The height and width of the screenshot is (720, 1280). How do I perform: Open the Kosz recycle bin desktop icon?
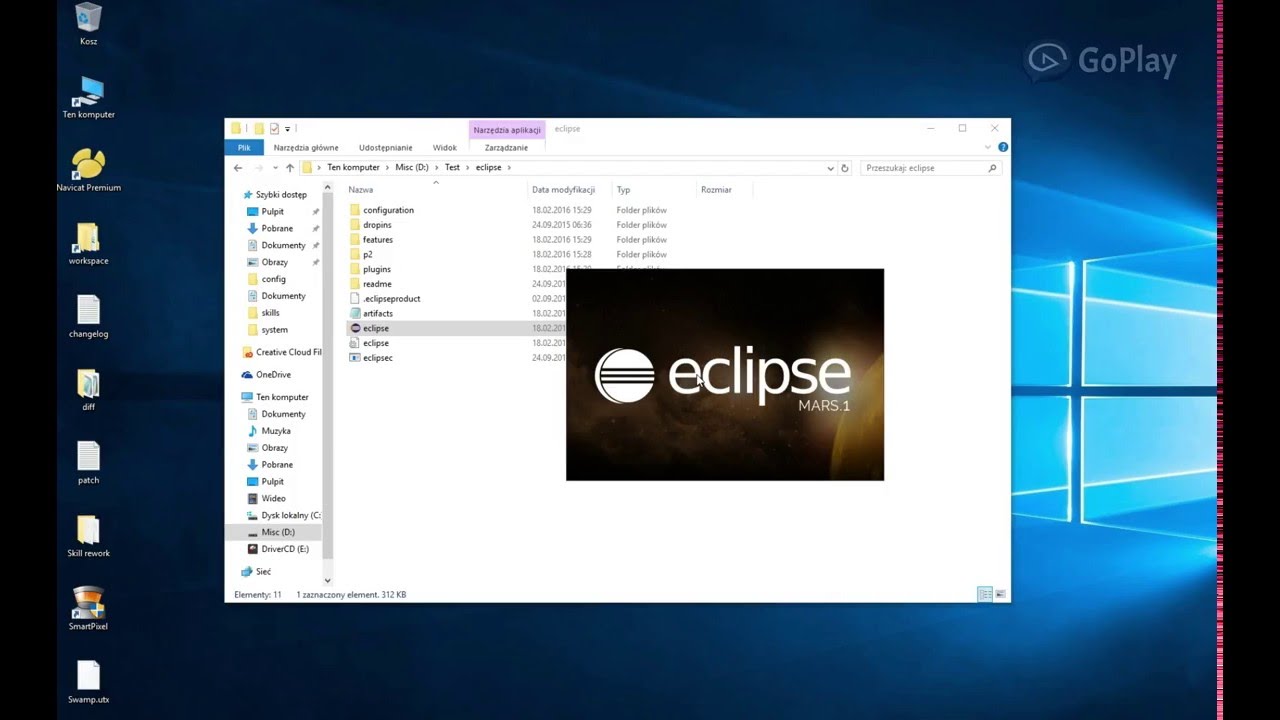coord(88,25)
